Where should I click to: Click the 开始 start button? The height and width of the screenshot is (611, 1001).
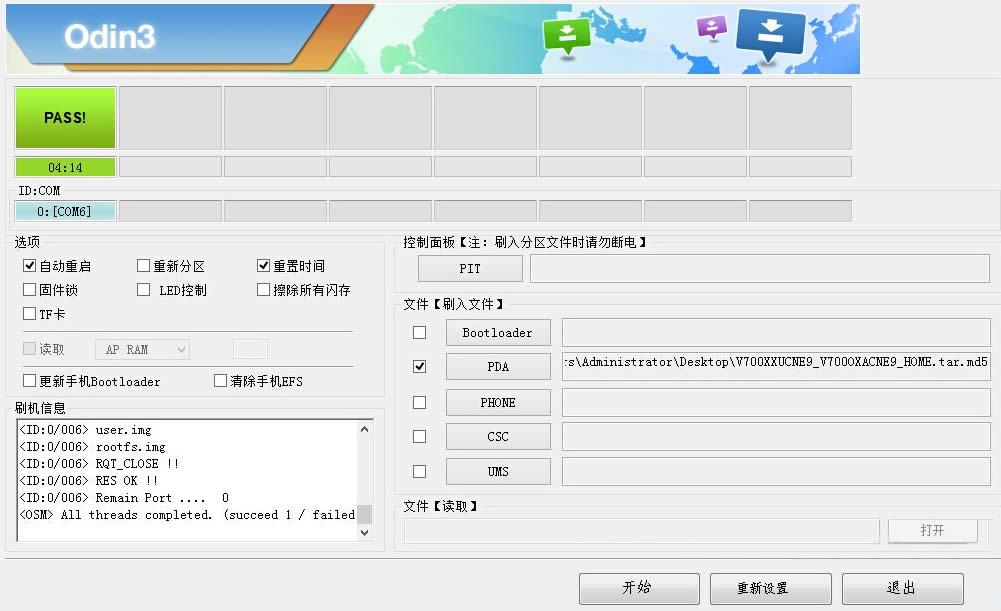coord(639,588)
